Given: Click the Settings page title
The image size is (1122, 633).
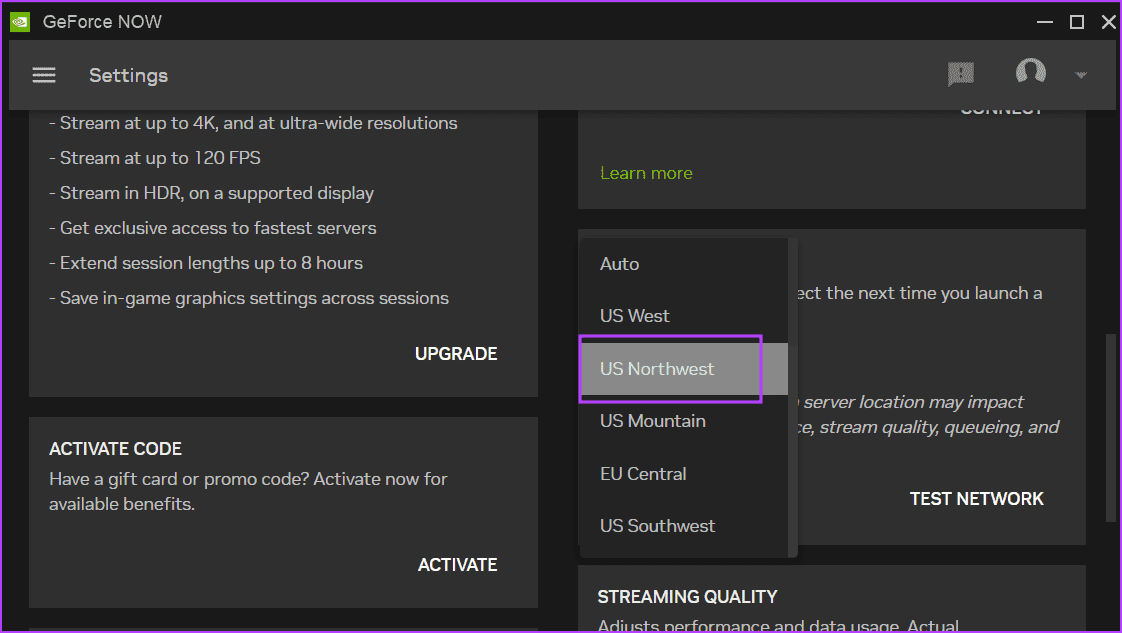Looking at the screenshot, I should pyautogui.click(x=128, y=75).
